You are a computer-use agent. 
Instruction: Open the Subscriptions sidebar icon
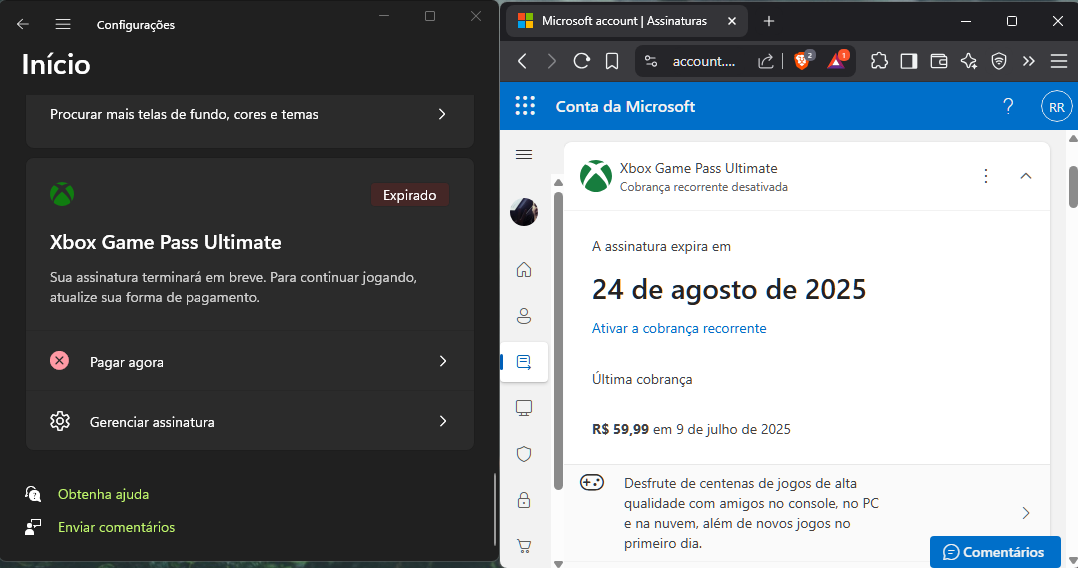(x=524, y=362)
